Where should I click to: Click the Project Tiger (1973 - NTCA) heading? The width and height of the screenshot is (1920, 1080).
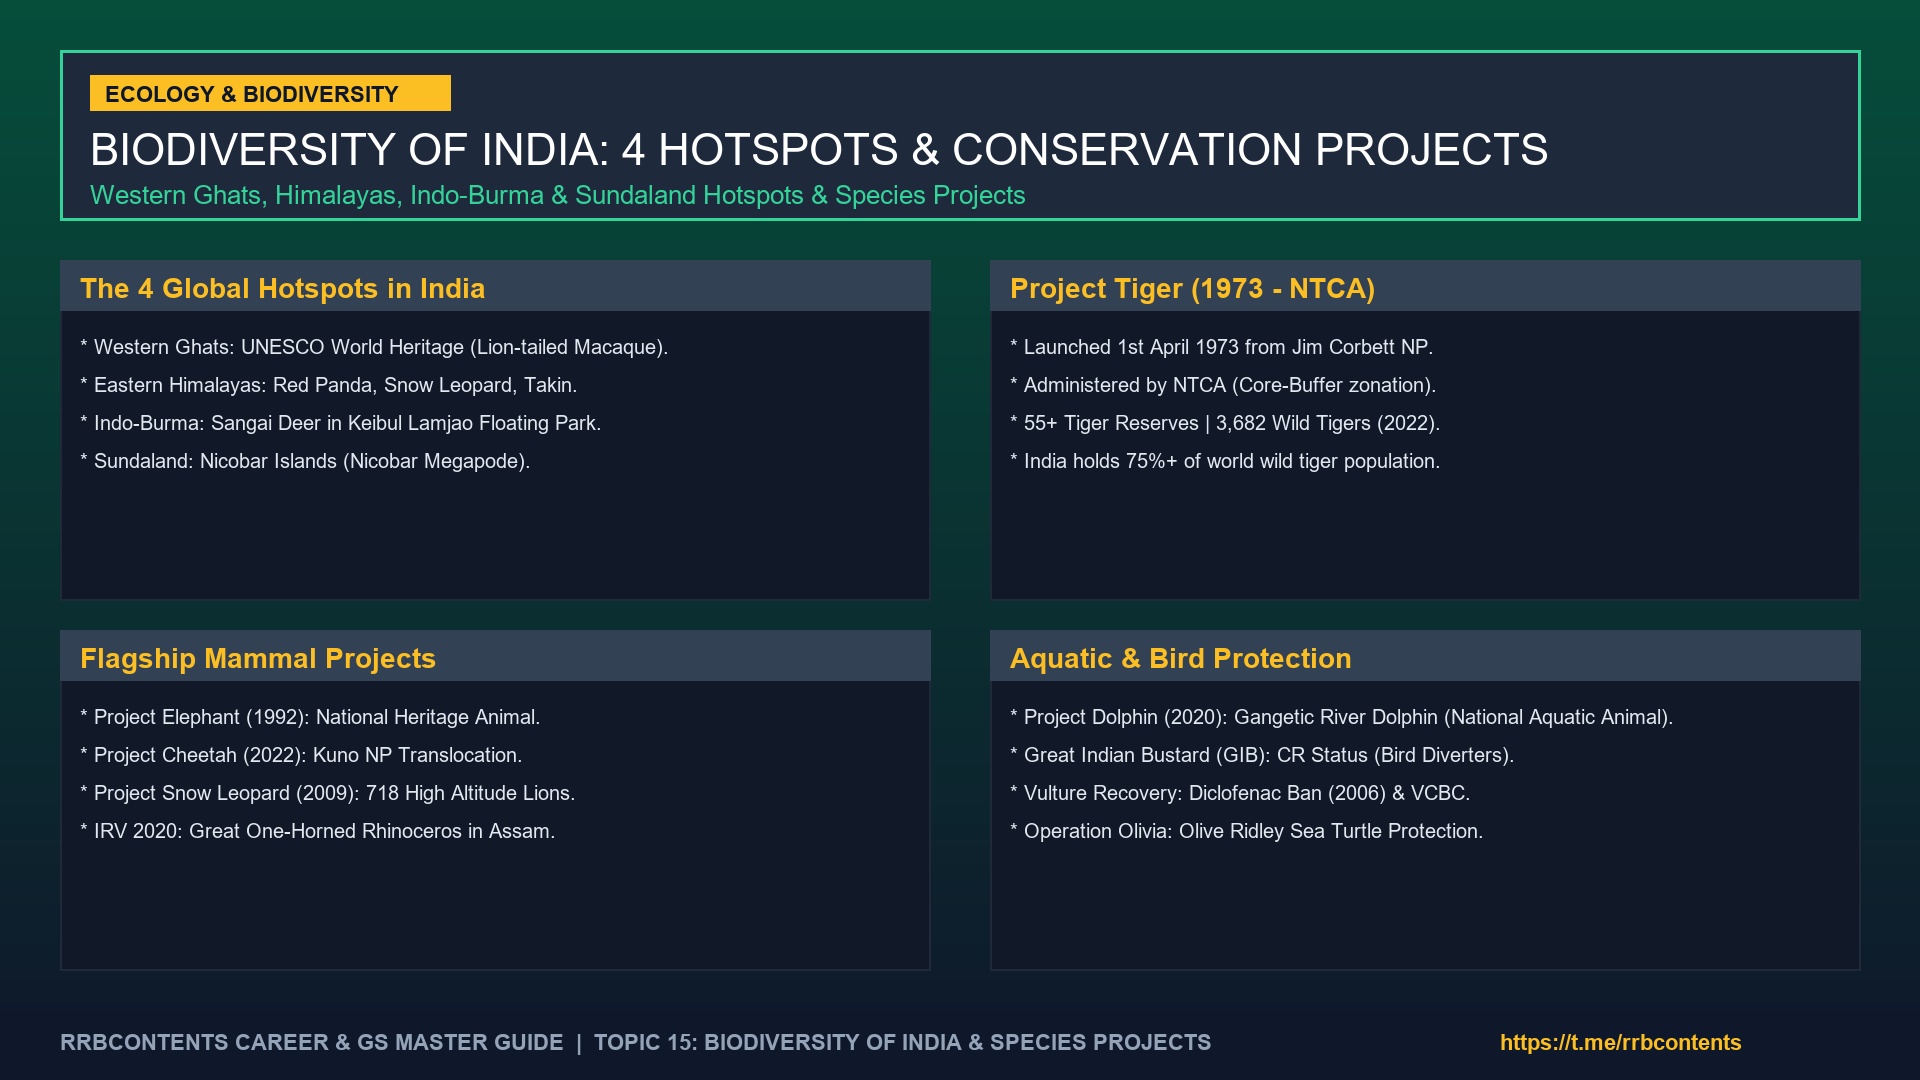[x=1192, y=288]
